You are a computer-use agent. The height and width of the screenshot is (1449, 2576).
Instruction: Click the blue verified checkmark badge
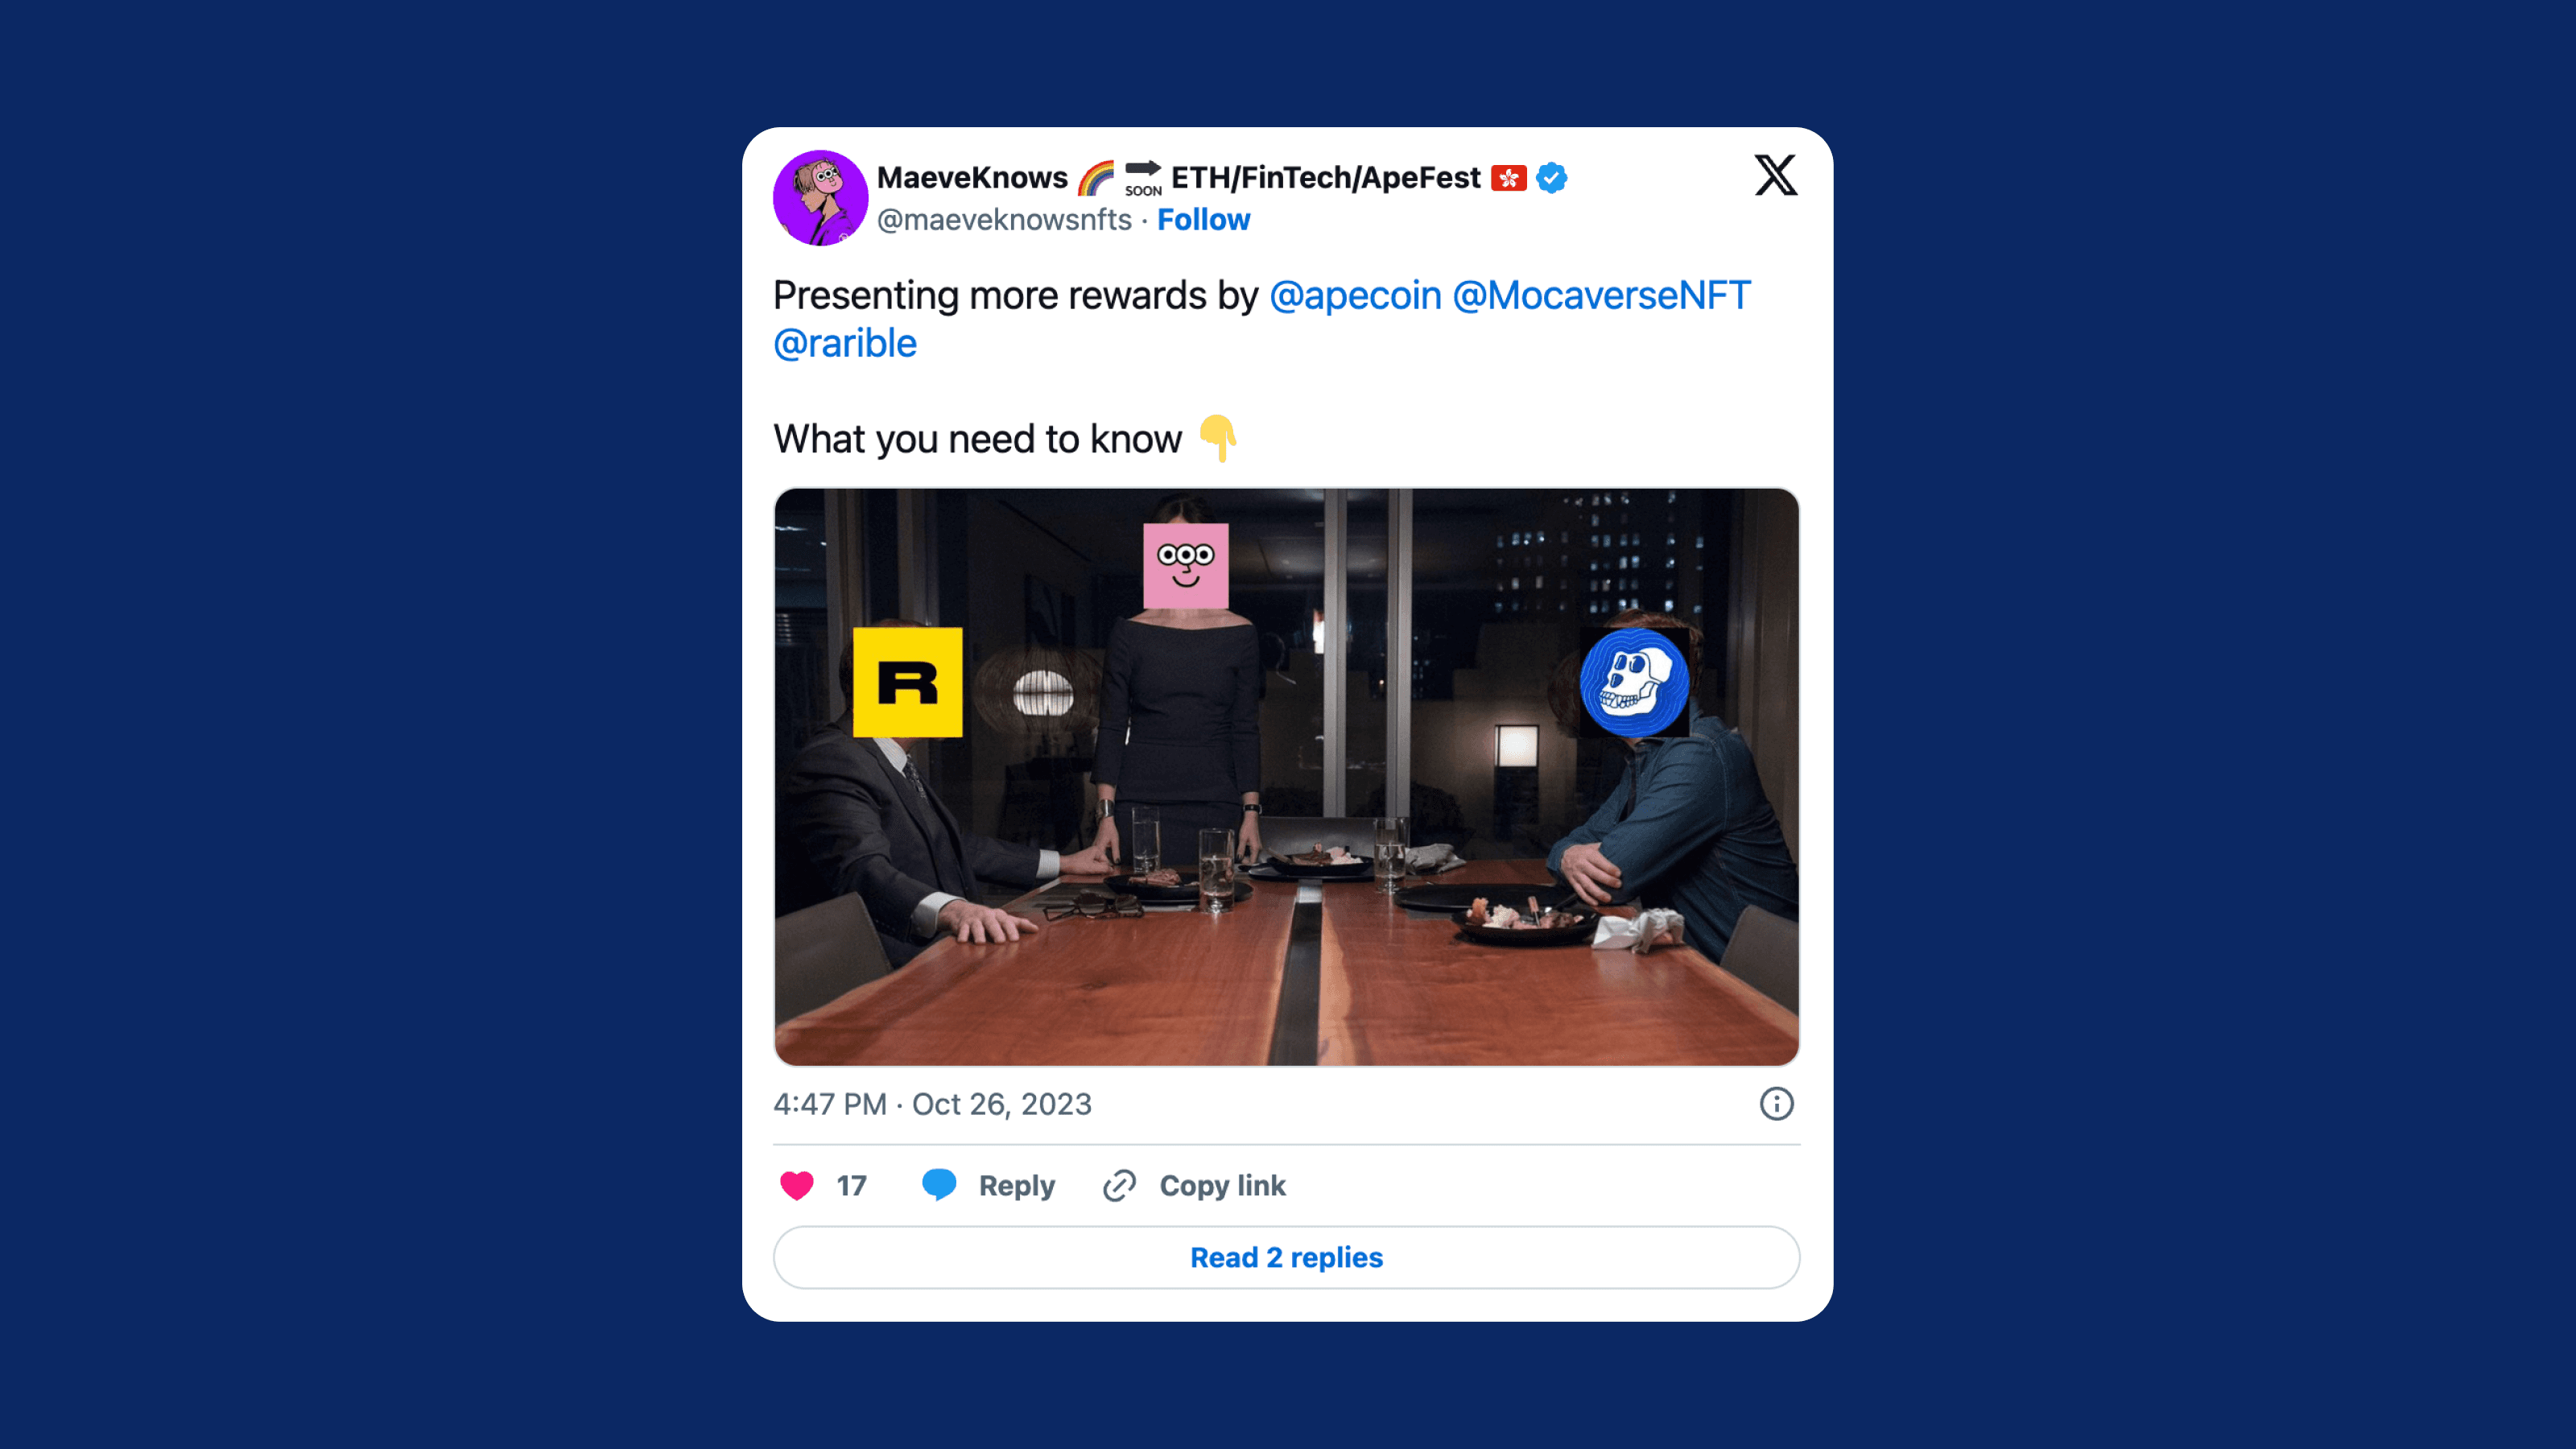pos(1551,178)
